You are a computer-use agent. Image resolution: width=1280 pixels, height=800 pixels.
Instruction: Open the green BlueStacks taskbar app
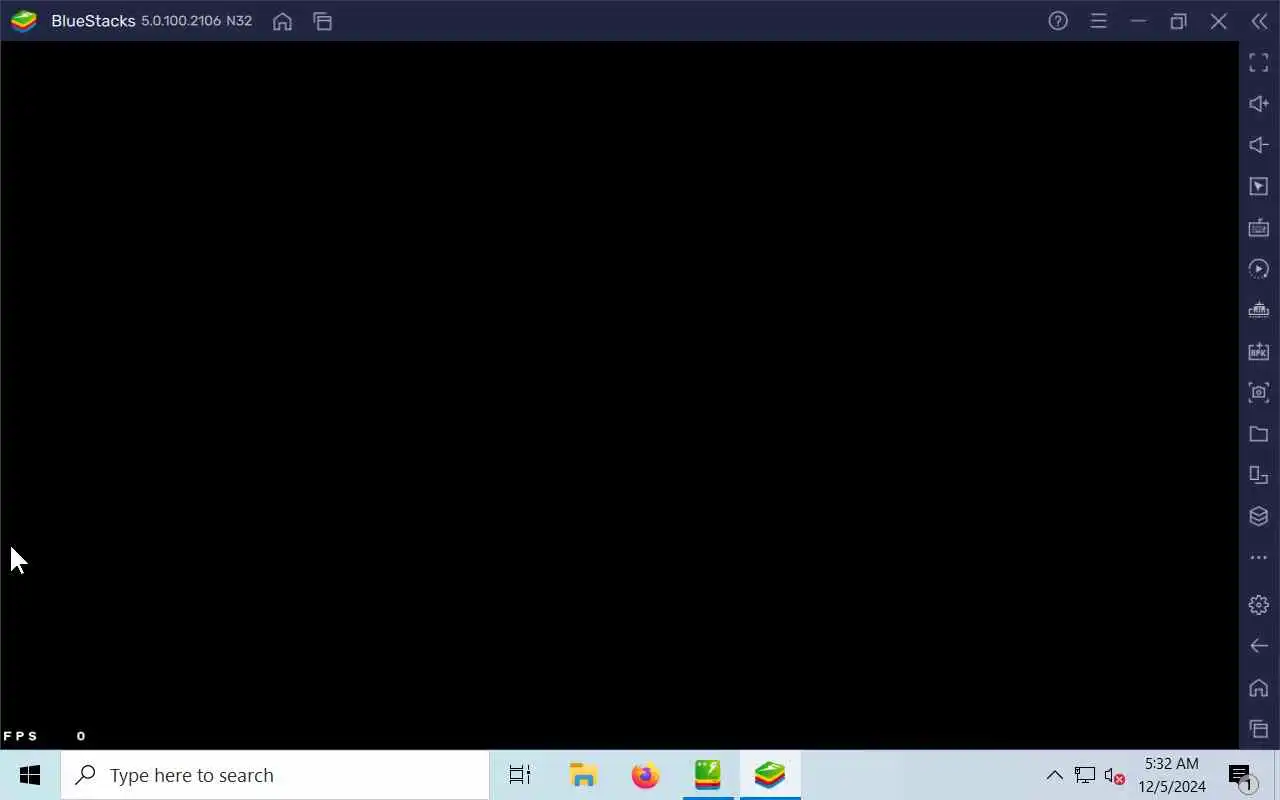coord(708,775)
